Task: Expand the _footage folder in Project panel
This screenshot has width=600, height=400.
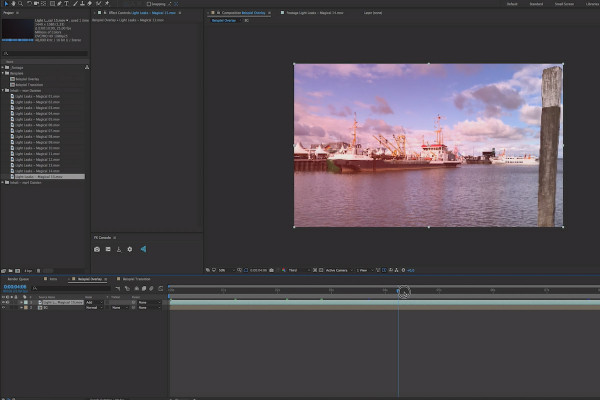Action: (x=3, y=67)
